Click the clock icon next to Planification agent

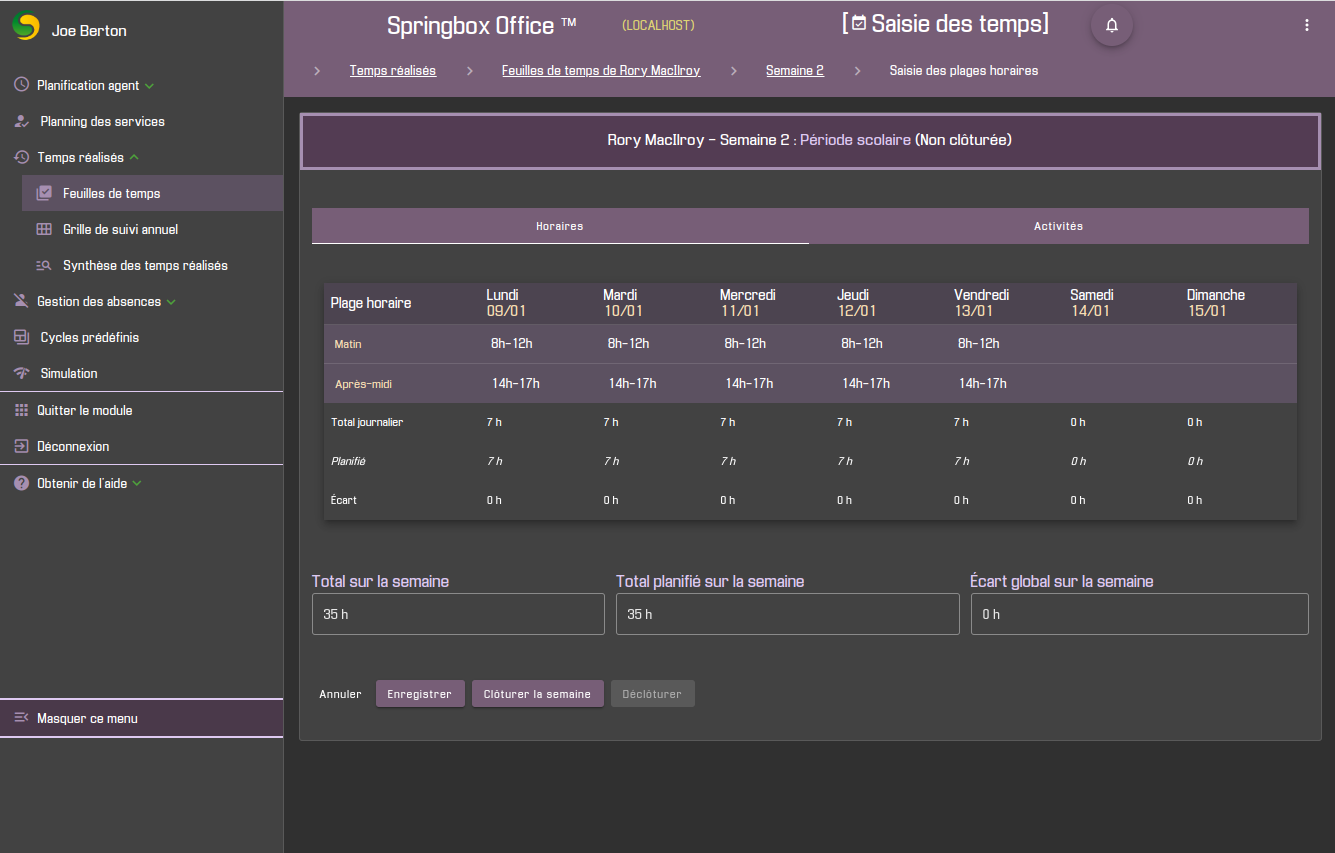tap(21, 85)
